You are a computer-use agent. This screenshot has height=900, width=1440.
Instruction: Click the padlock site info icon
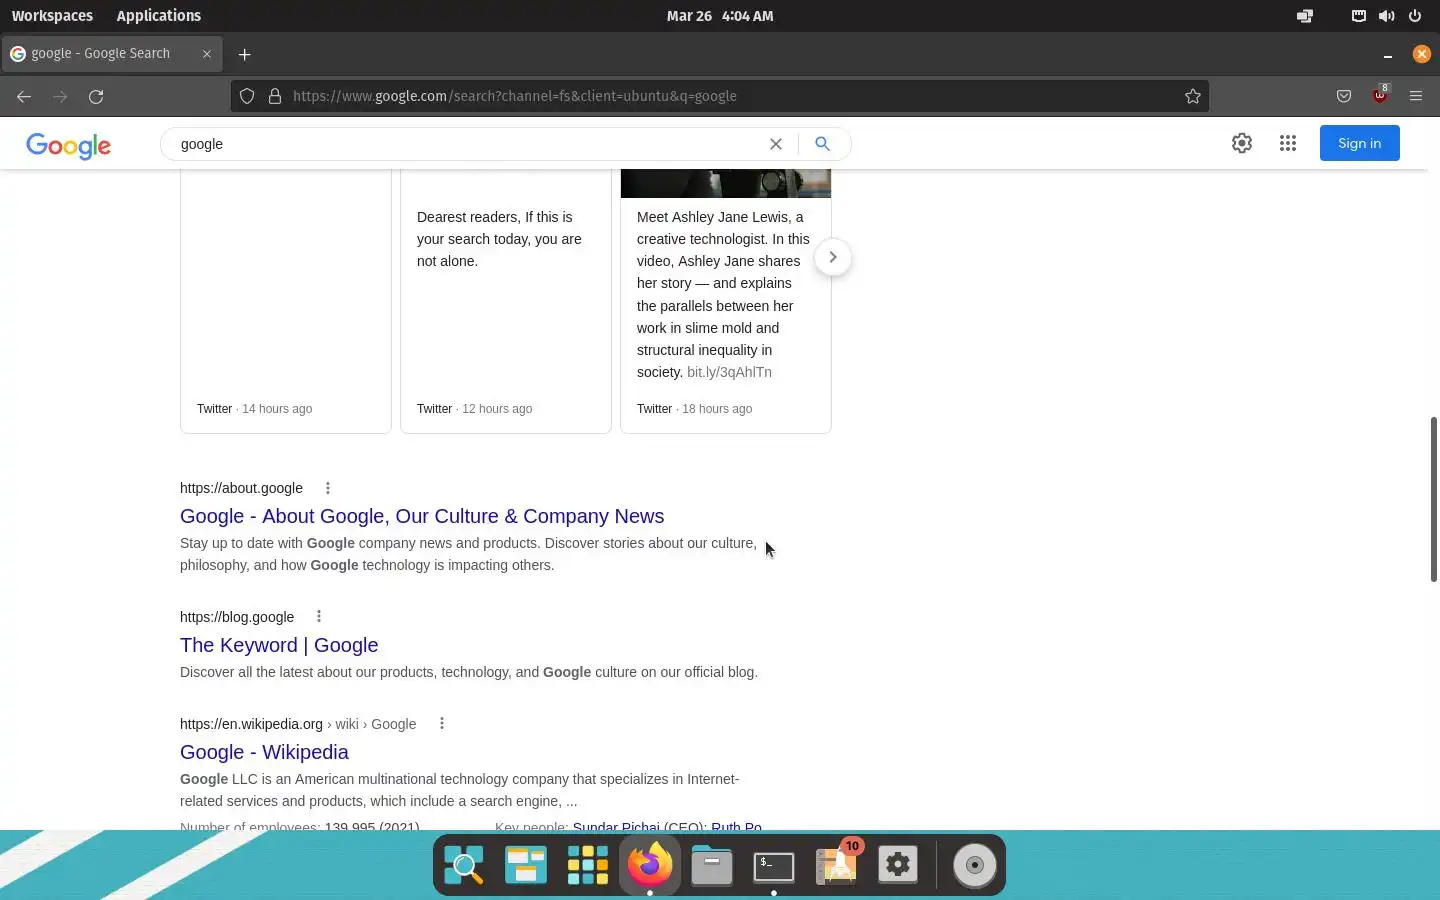[275, 96]
